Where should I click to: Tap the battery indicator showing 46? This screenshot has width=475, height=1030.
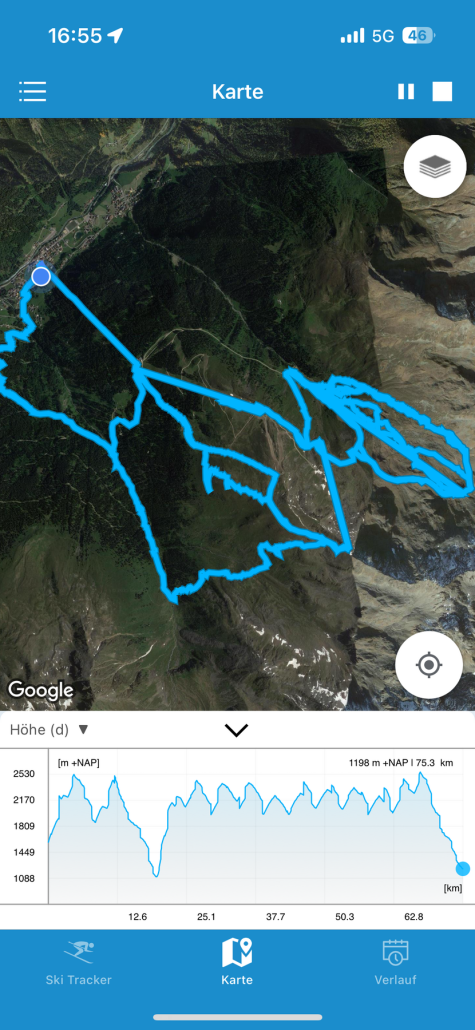(418, 35)
